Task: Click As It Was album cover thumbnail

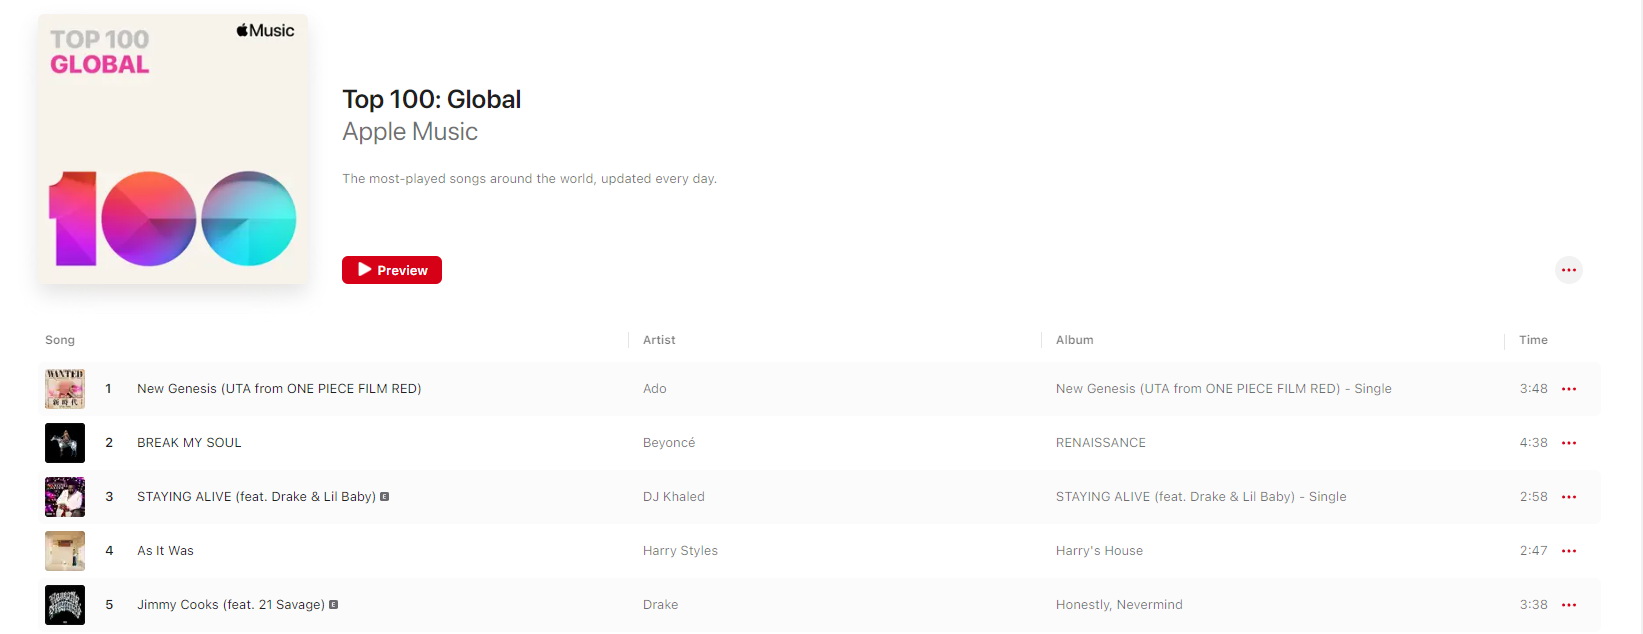Action: [65, 551]
